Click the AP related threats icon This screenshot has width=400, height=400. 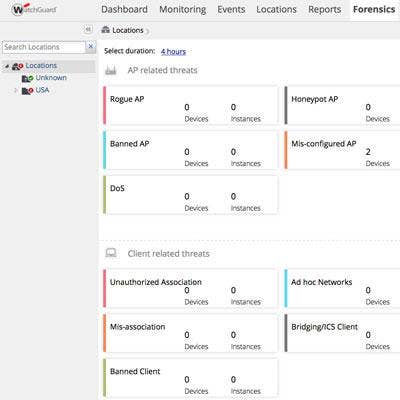click(x=111, y=70)
